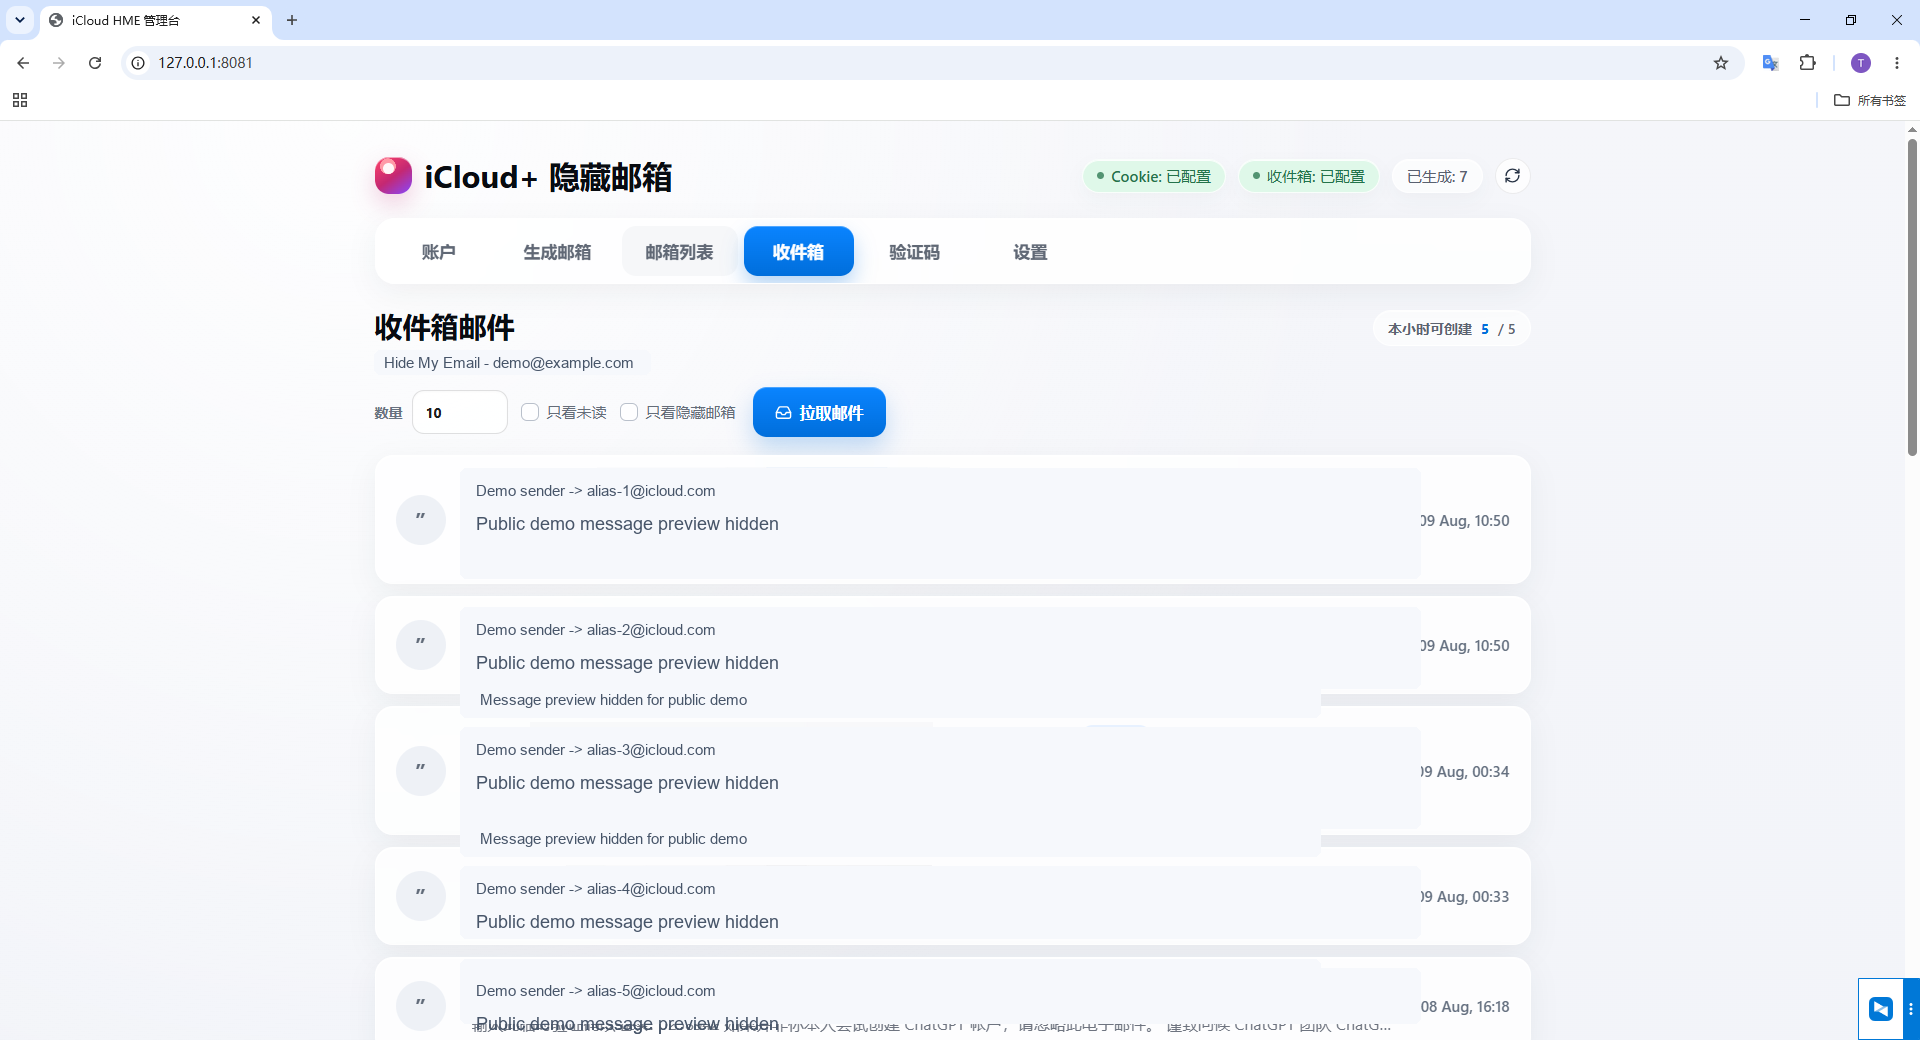Click "Demo sender -> alias-5@icloud.com" line
The image size is (1920, 1040).
coord(595,991)
